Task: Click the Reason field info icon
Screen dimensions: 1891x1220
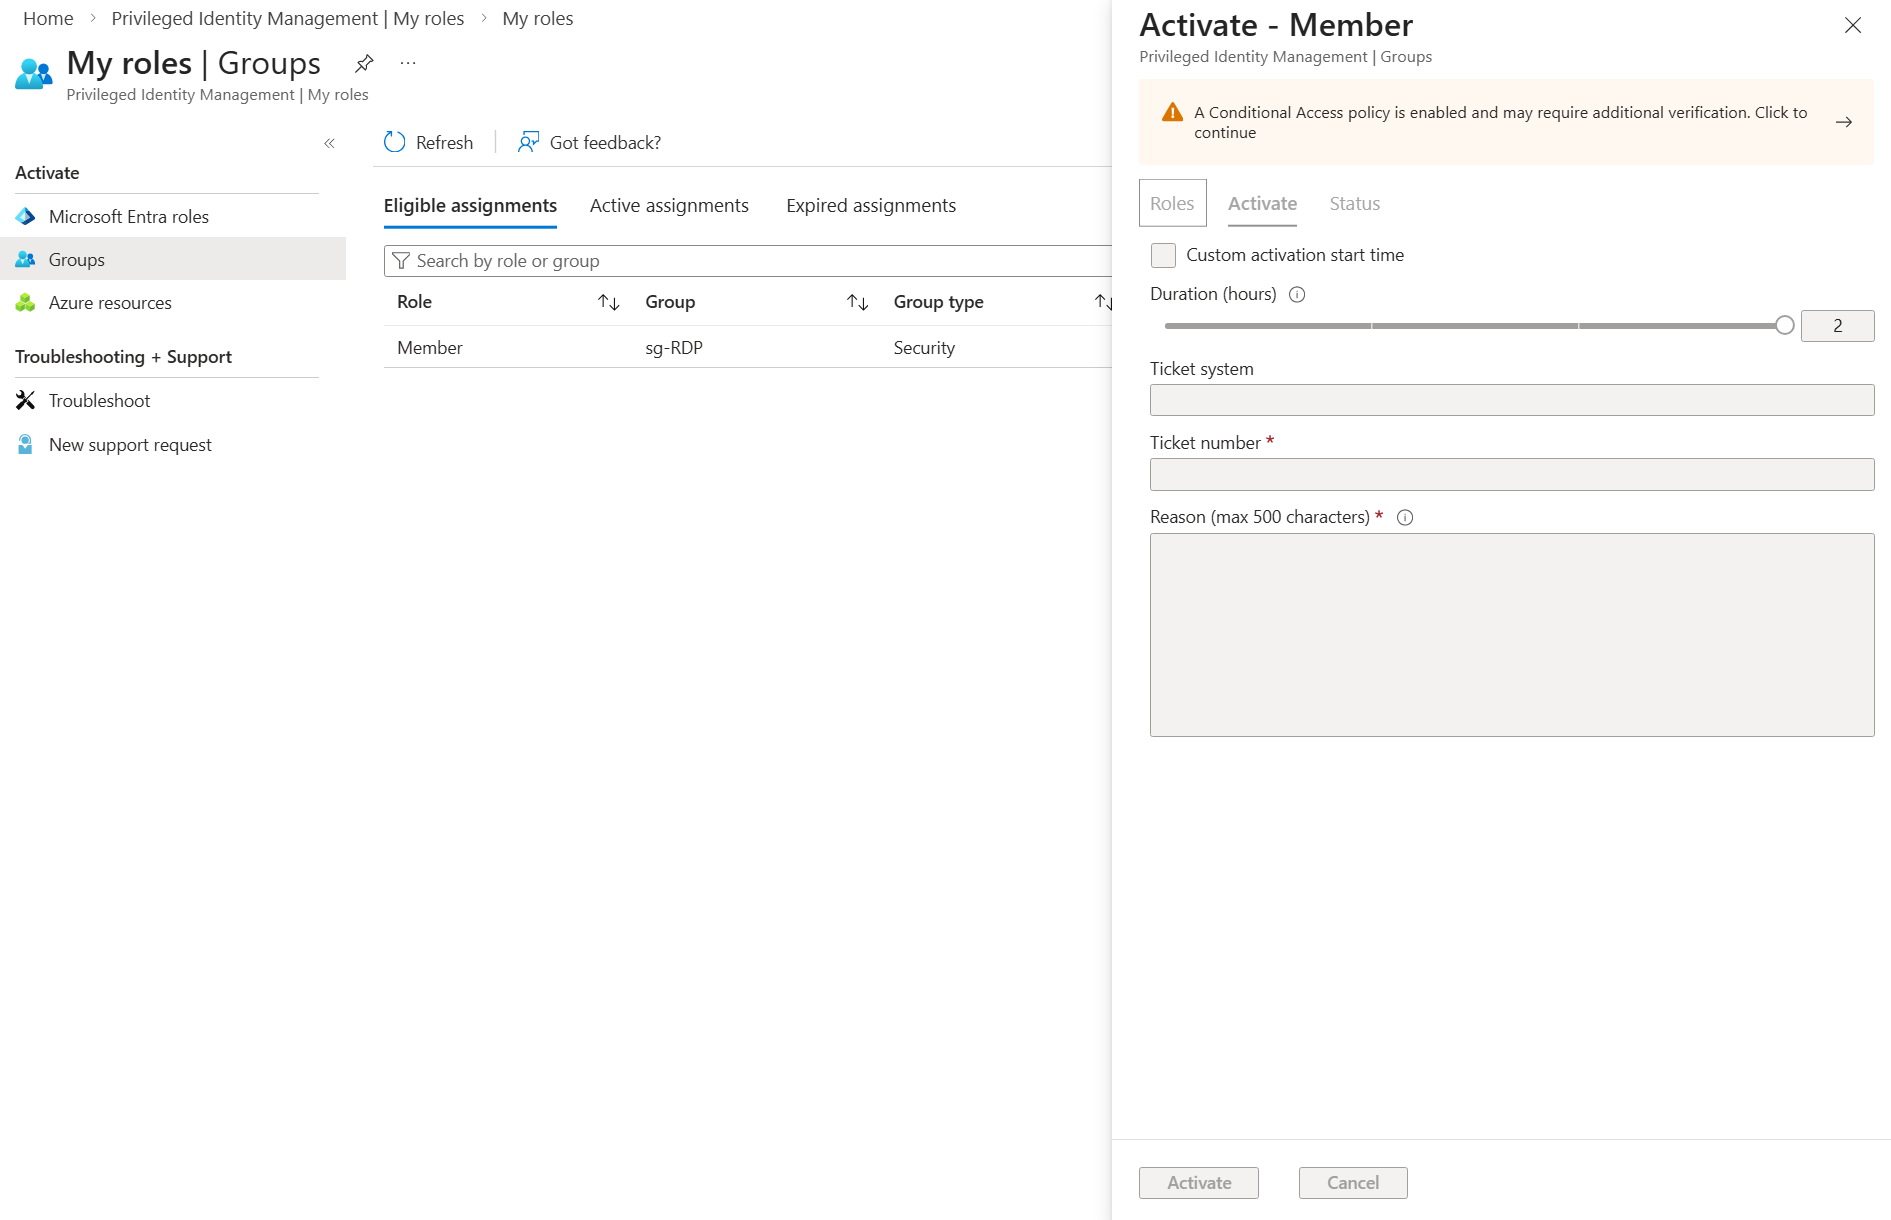Action: click(1405, 517)
